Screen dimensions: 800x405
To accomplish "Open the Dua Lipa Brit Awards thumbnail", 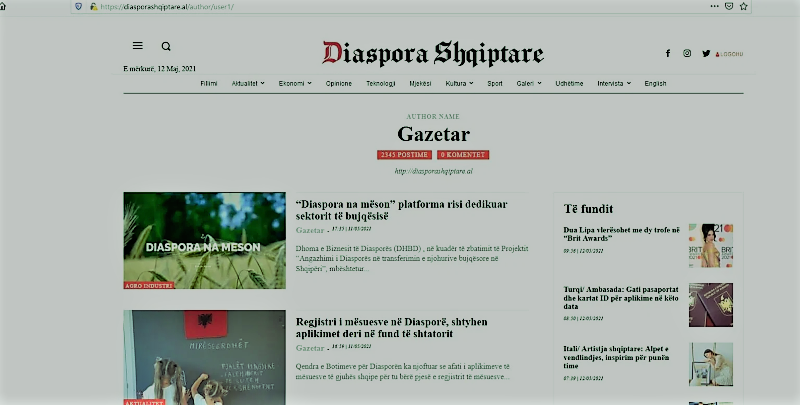I will (x=711, y=245).
